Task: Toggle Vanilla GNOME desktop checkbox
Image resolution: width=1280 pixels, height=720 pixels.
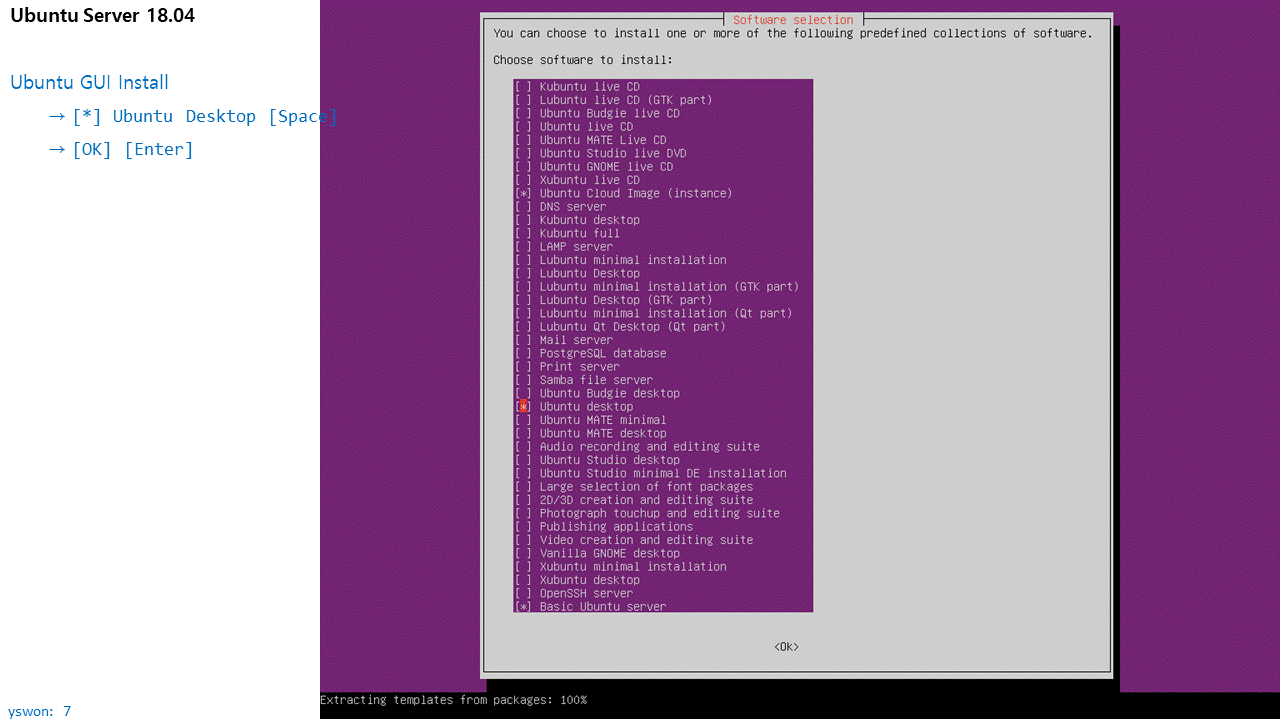Action: point(523,553)
